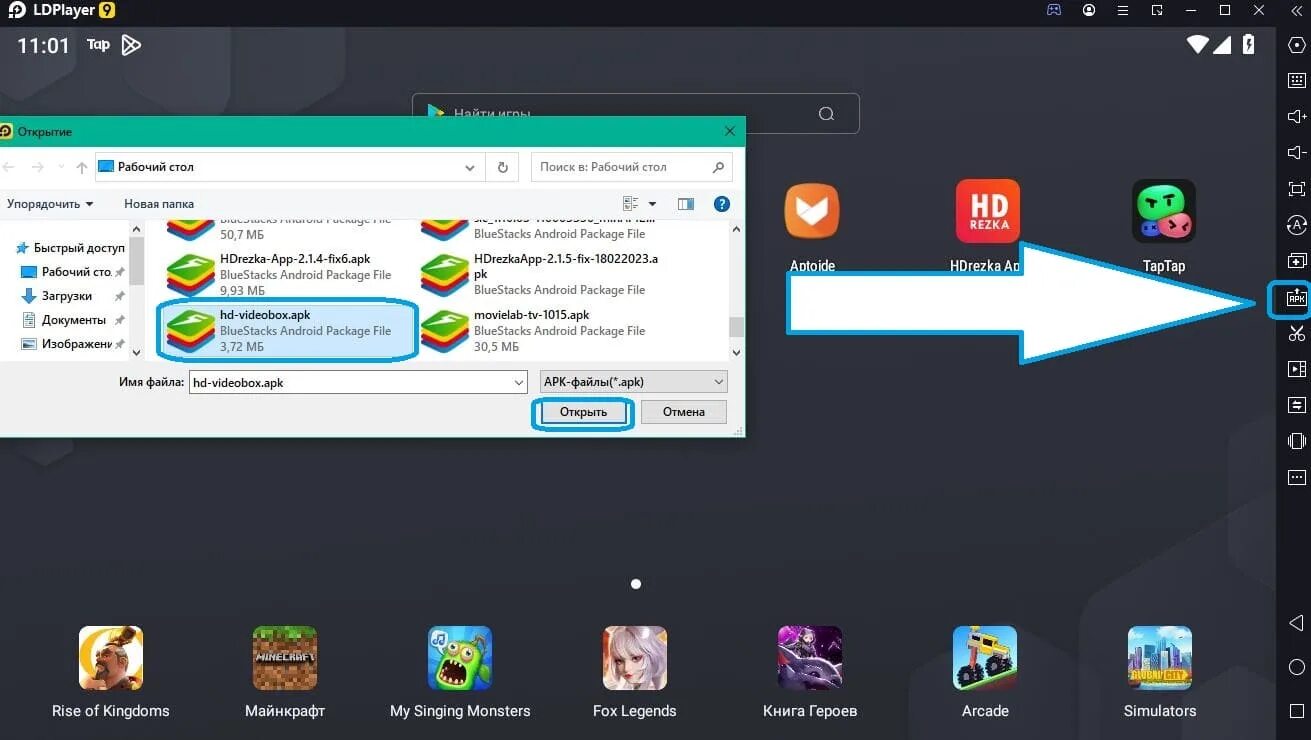The image size is (1311, 740).
Task: Open account icon in LDPlayer title bar
Action: [1089, 10]
